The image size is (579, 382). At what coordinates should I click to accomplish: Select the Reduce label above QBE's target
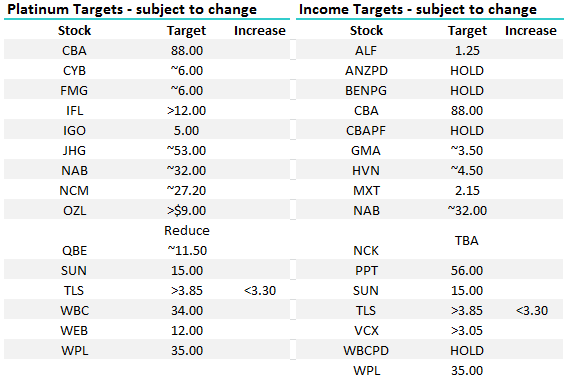tap(186, 230)
